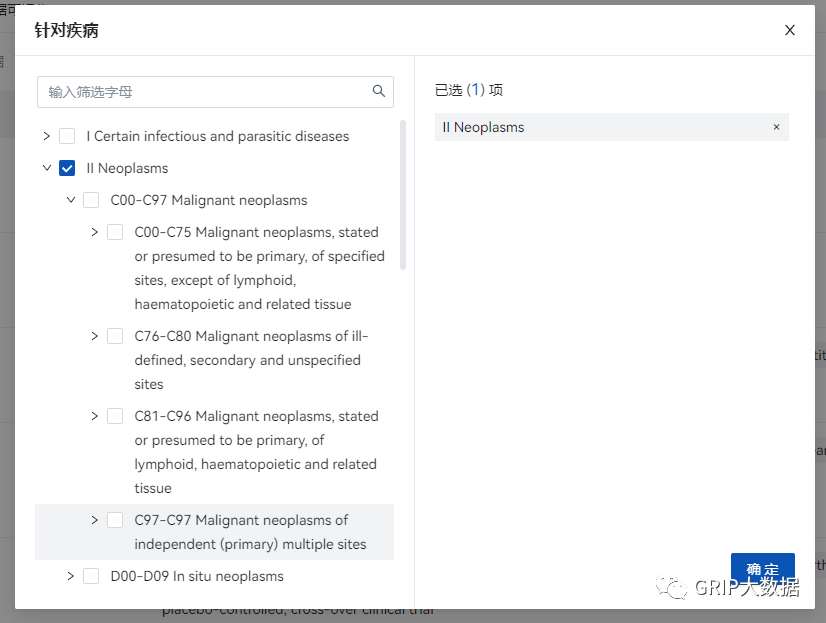826x623 pixels.
Task: Expand I Certain infectious and parasitic diseases
Action: [x=47, y=136]
